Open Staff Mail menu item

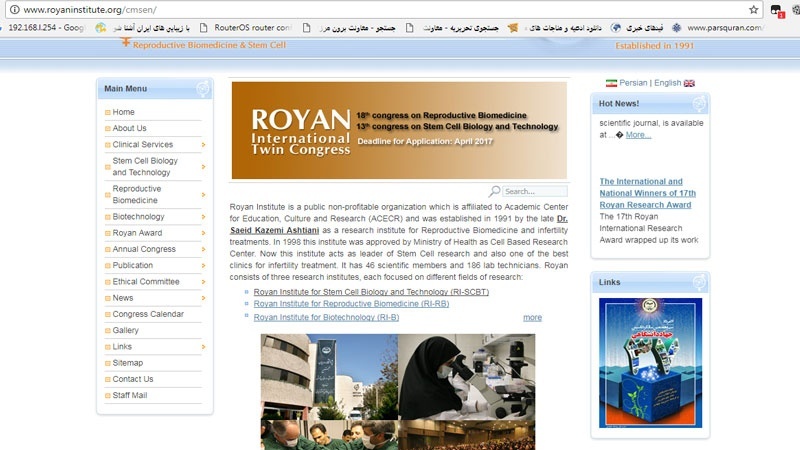[x=130, y=395]
